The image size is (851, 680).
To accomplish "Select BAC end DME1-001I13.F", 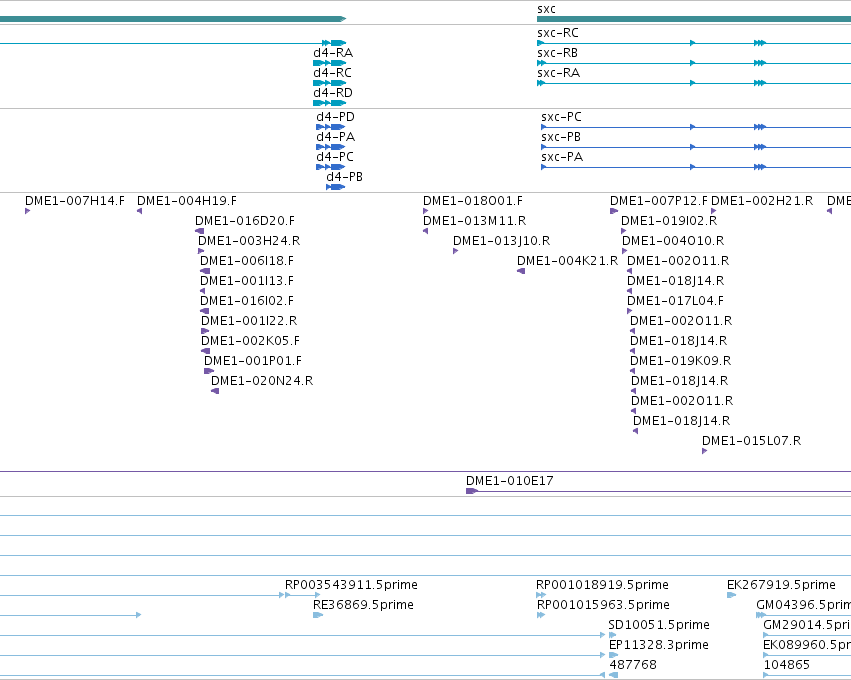I will [x=247, y=281].
